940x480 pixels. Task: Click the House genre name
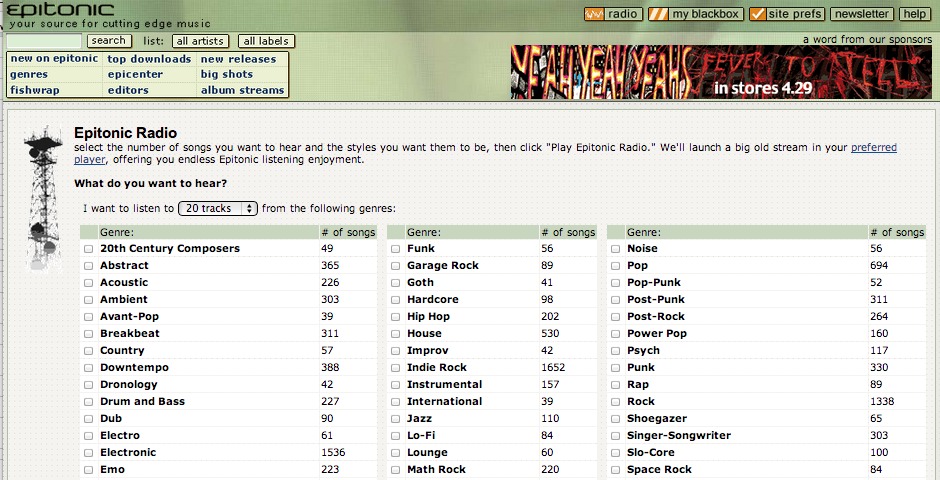424,333
